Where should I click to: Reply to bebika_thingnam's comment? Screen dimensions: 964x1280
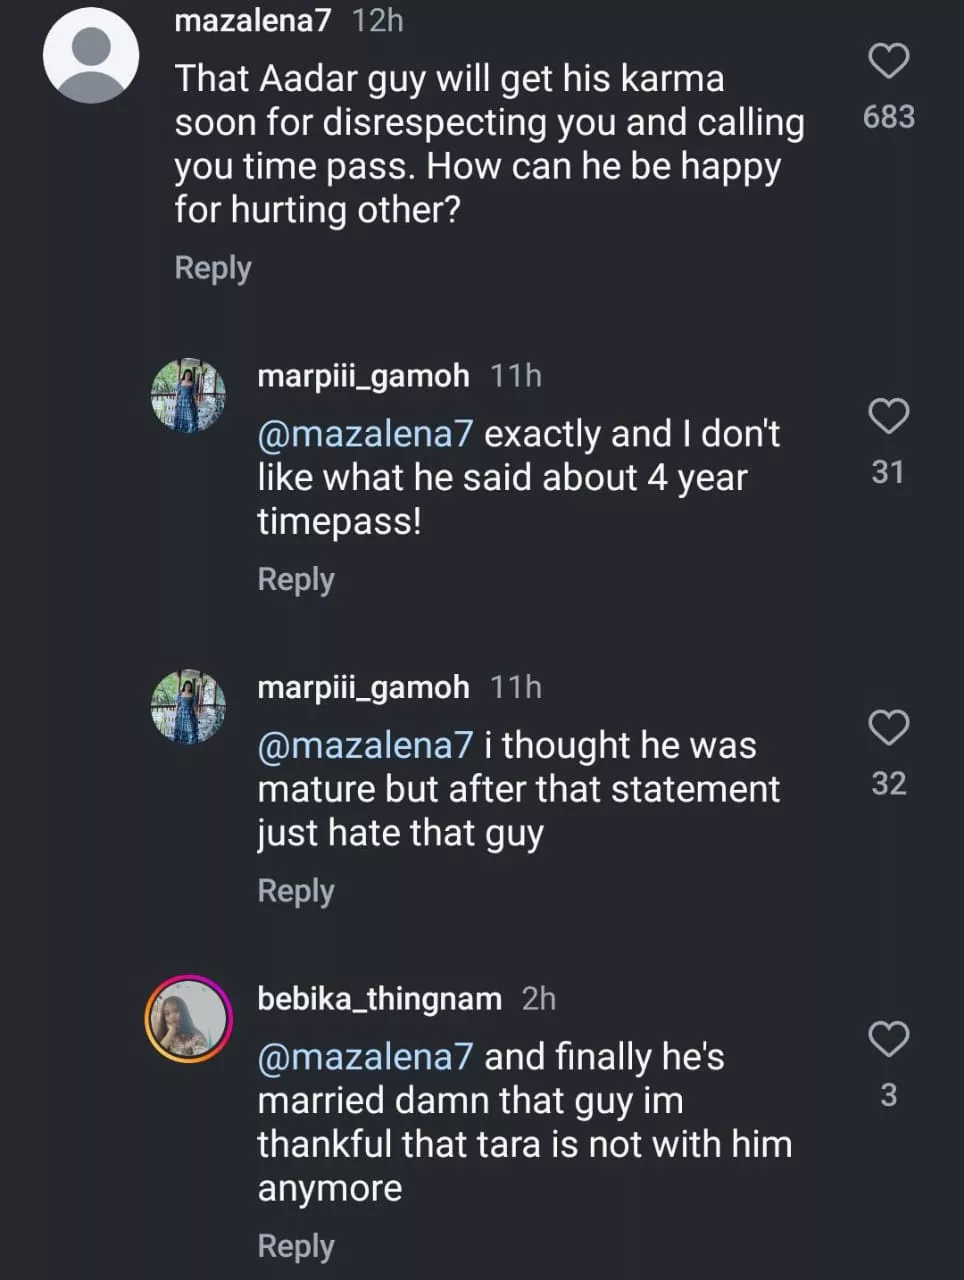295,1246
